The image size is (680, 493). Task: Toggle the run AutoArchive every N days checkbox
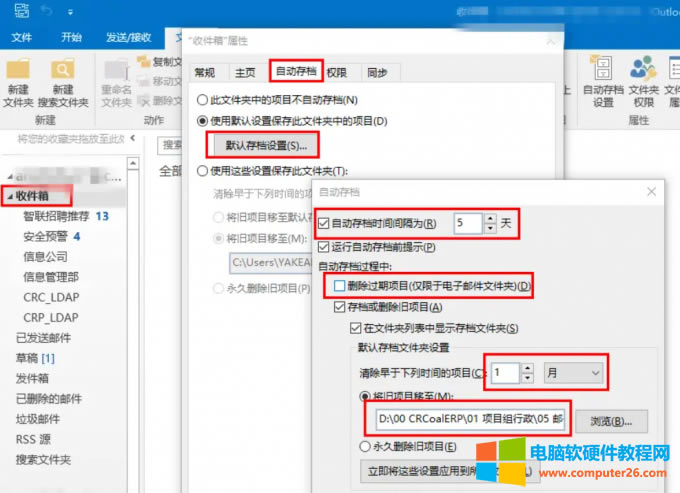[323, 223]
